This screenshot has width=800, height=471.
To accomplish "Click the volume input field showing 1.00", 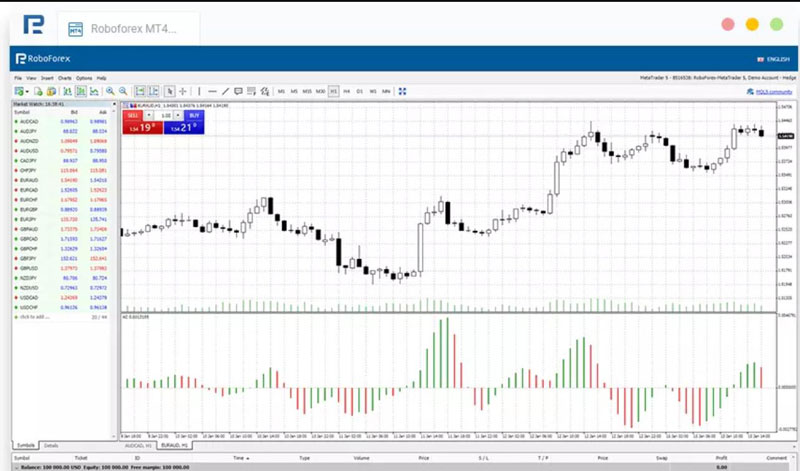I will [166, 116].
